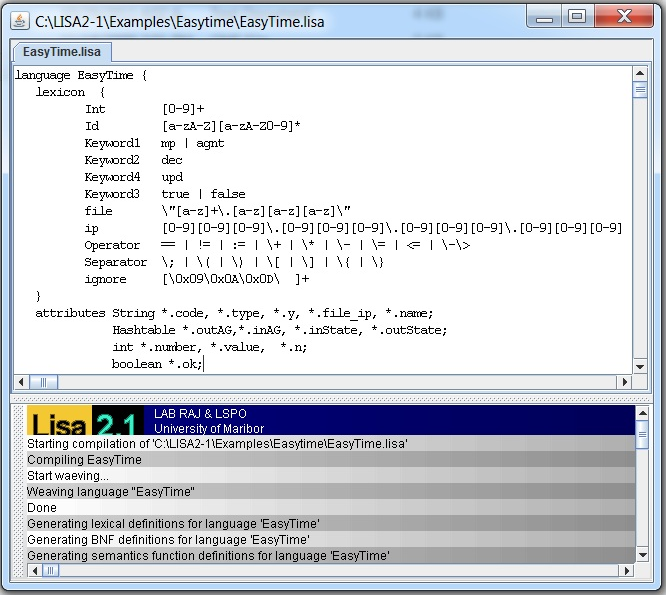Screen dimensions: 666x595
Task: Click the 'Start waeving...' log line
Action: (331, 476)
